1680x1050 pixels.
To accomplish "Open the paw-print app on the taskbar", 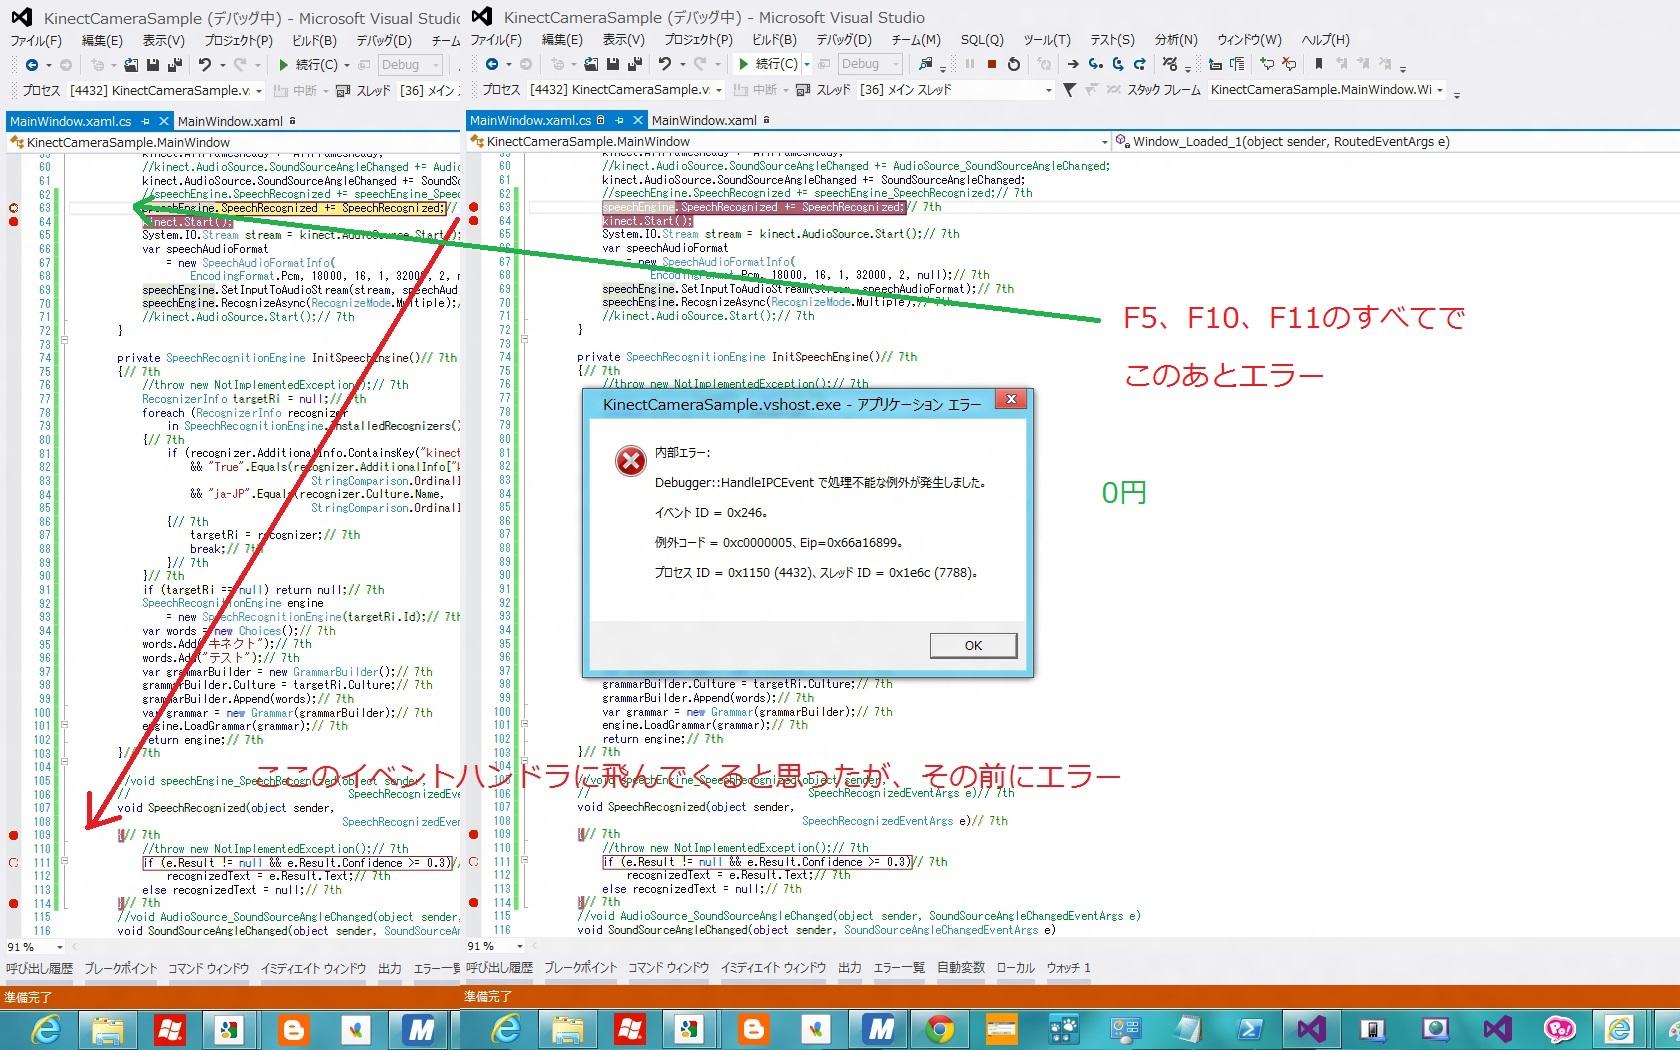I will click(x=1063, y=1028).
